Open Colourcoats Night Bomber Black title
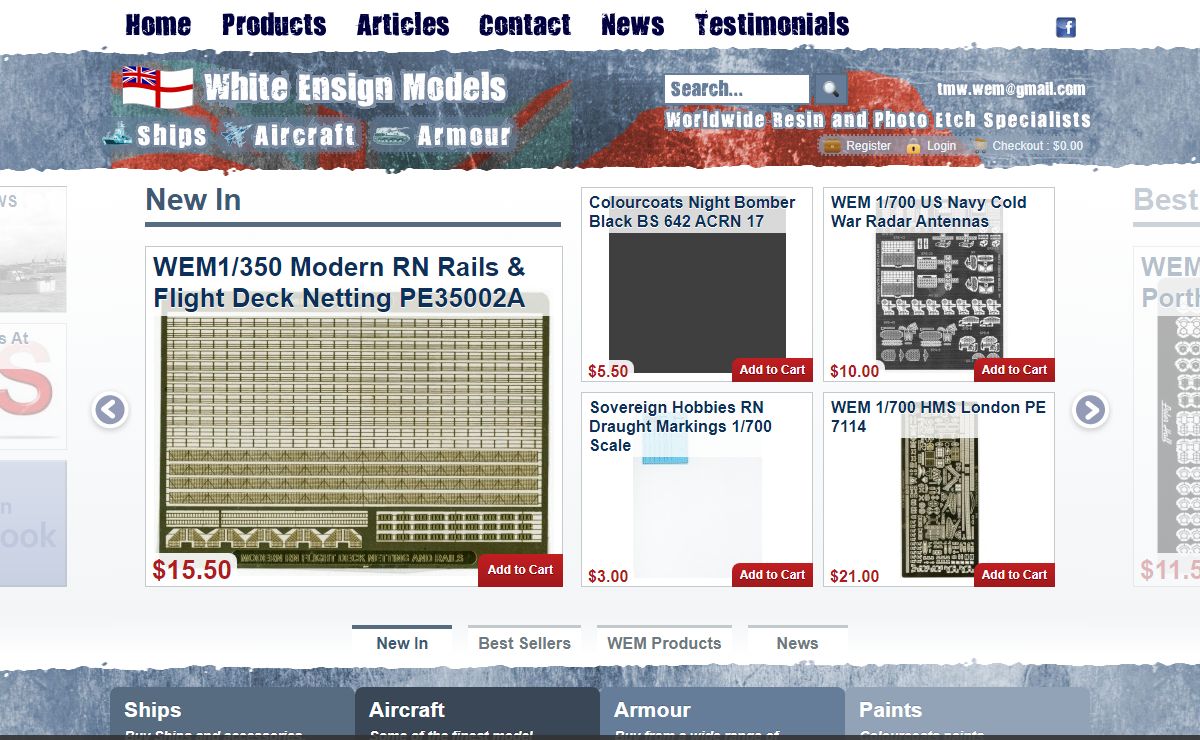This screenshot has height=740, width=1200. click(x=692, y=212)
